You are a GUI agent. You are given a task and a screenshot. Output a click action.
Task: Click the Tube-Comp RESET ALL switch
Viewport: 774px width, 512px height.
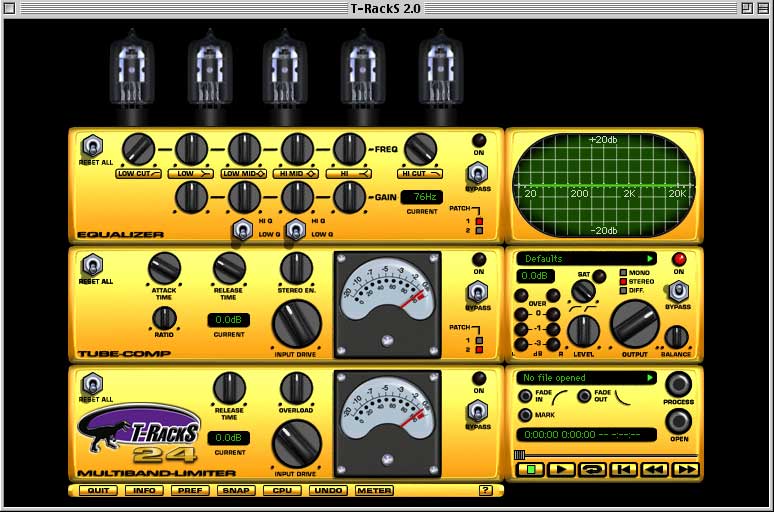click(x=92, y=266)
